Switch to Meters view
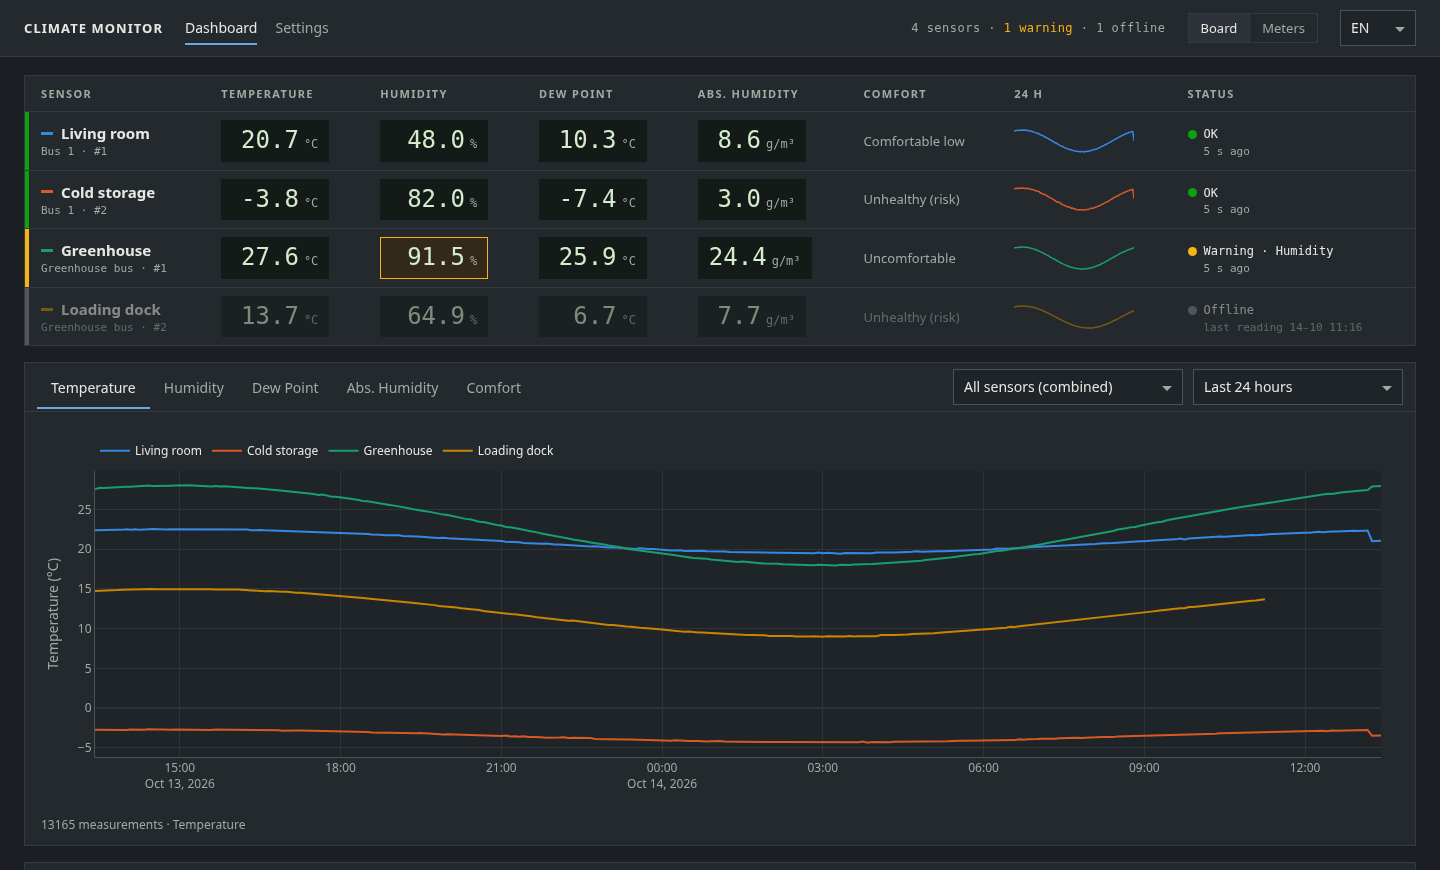 (x=1283, y=28)
